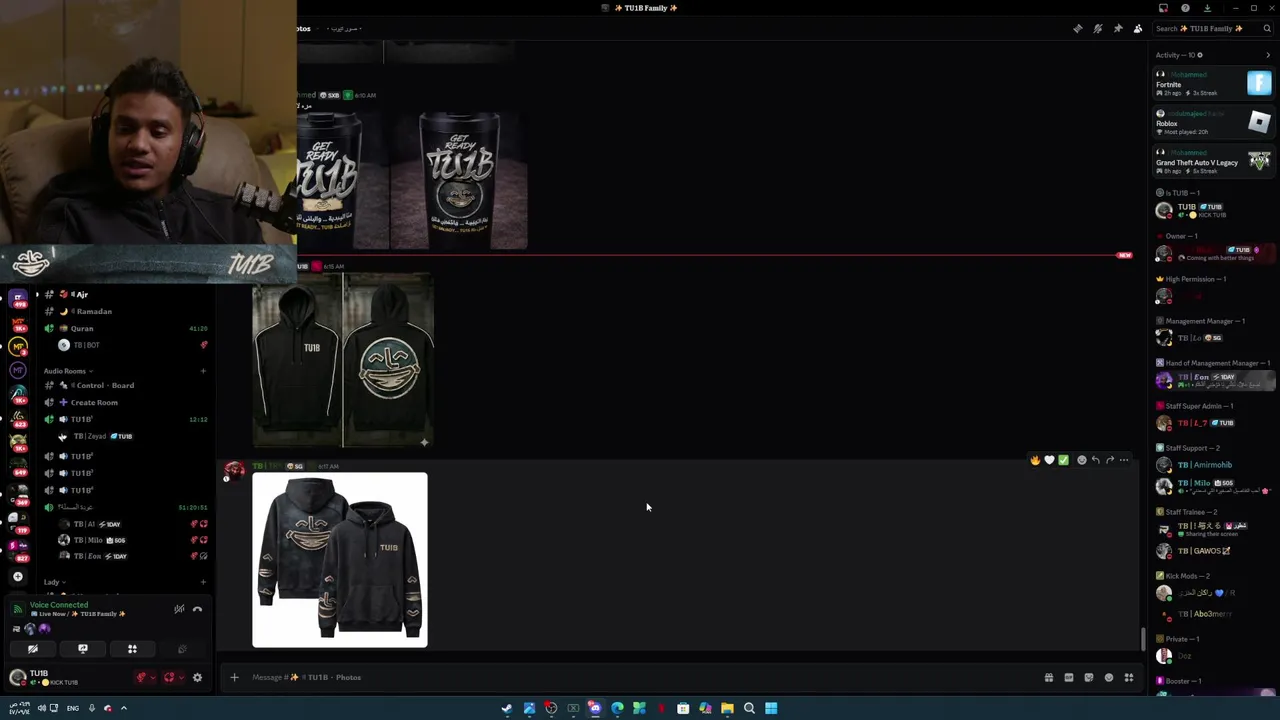
Task: Open the Inbox icon in title bar
Action: [x=1163, y=8]
